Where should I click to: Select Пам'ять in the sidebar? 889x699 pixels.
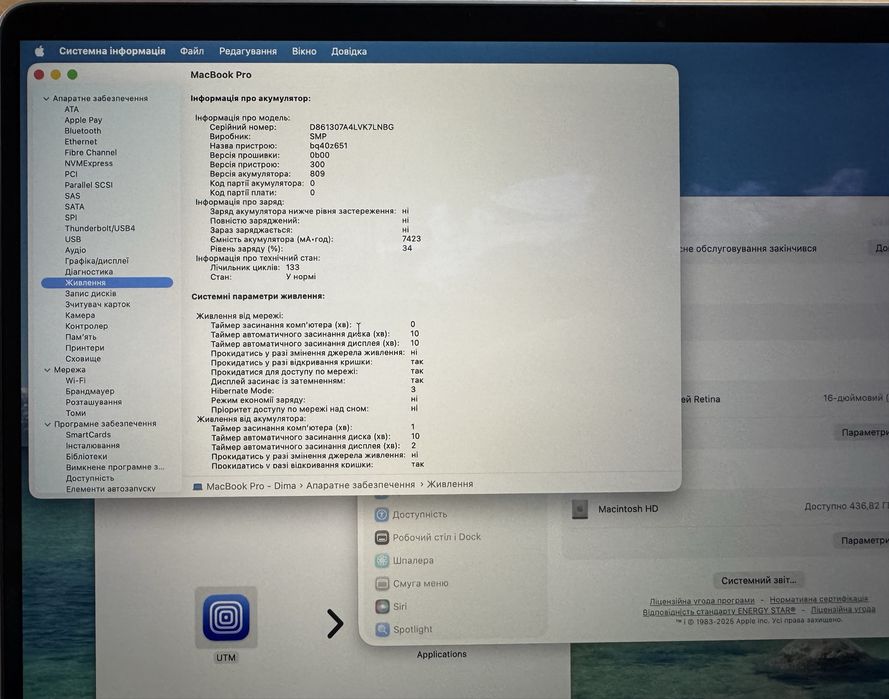pyautogui.click(x=81, y=337)
